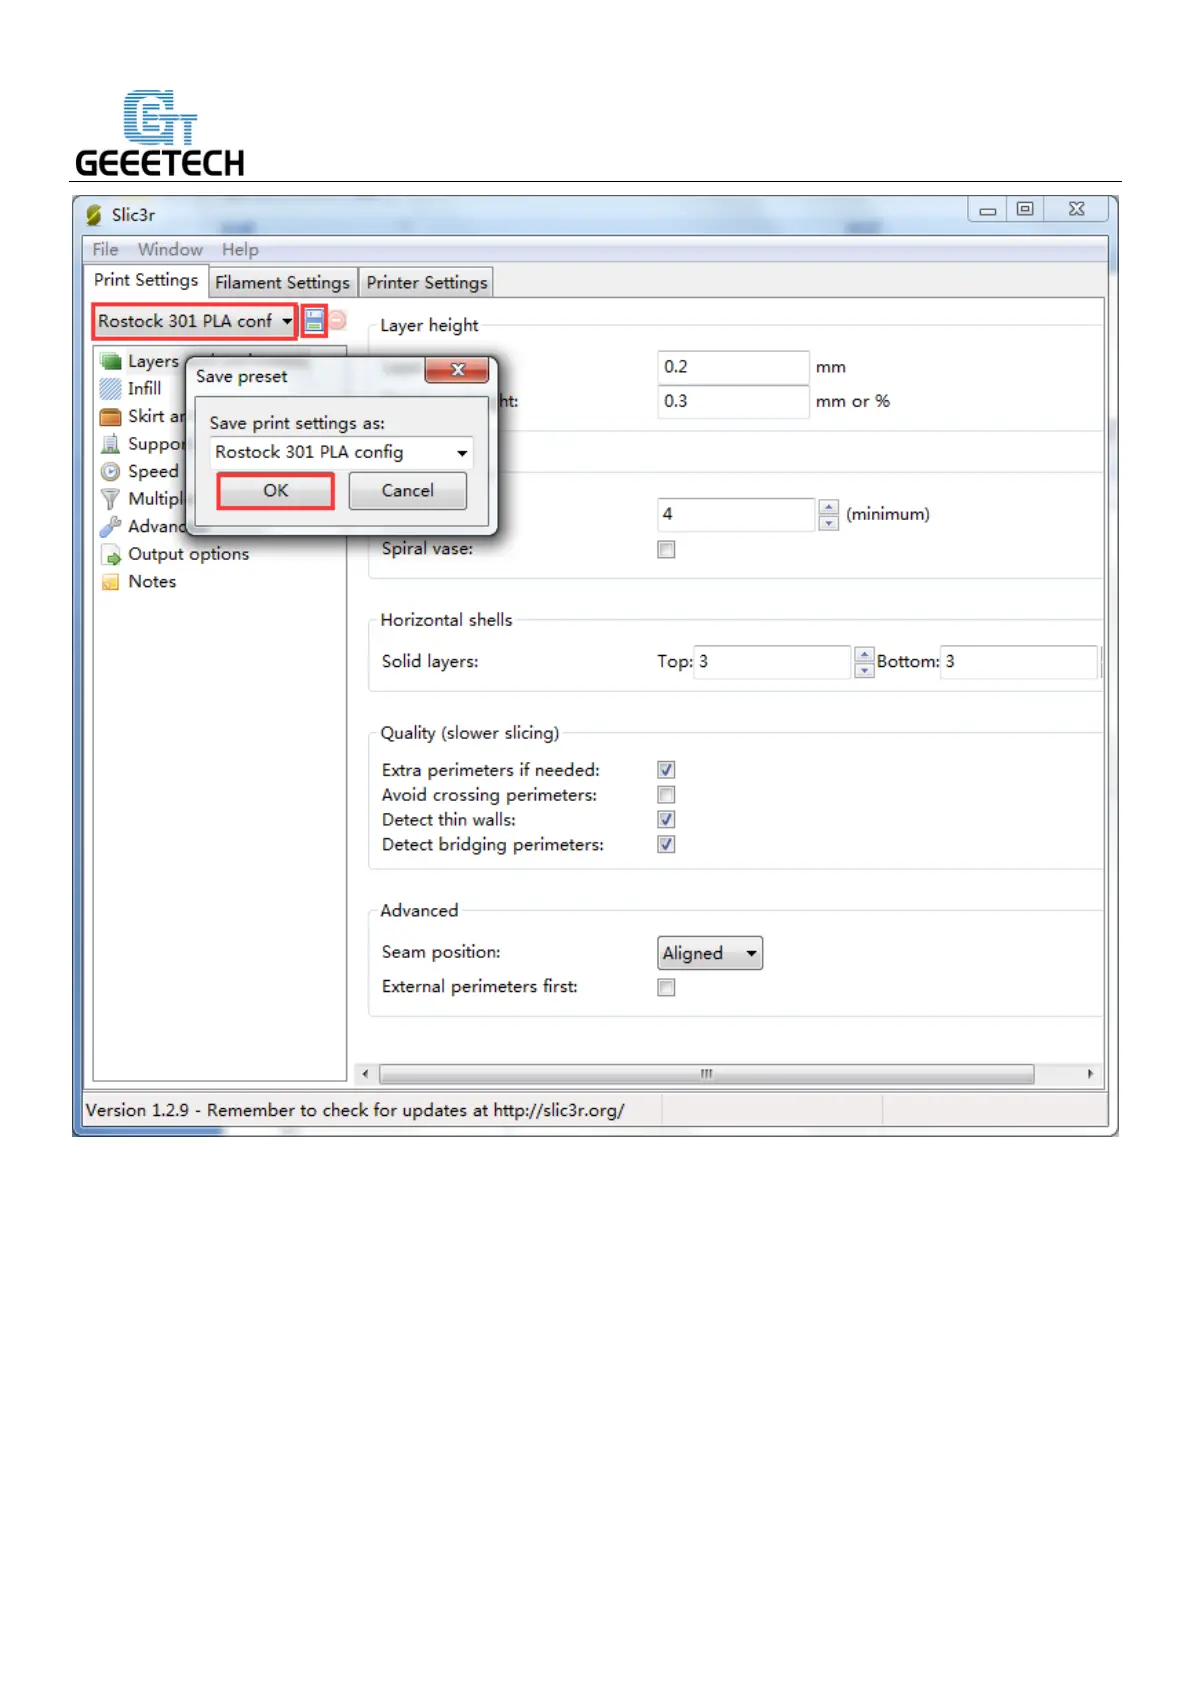Viewport: 1191px width, 1684px height.
Task: Switch to Print Settings tab
Action: [x=146, y=280]
